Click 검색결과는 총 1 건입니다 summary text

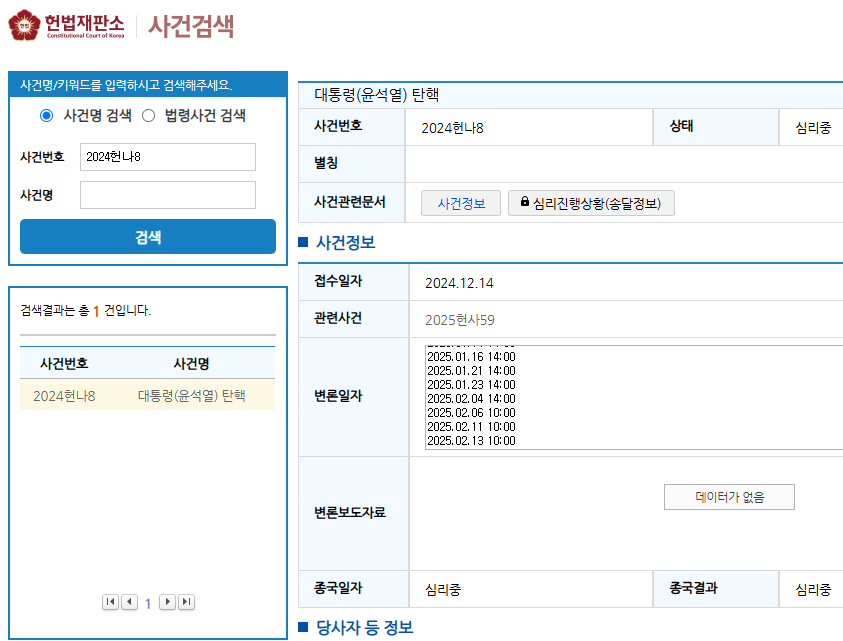85,311
